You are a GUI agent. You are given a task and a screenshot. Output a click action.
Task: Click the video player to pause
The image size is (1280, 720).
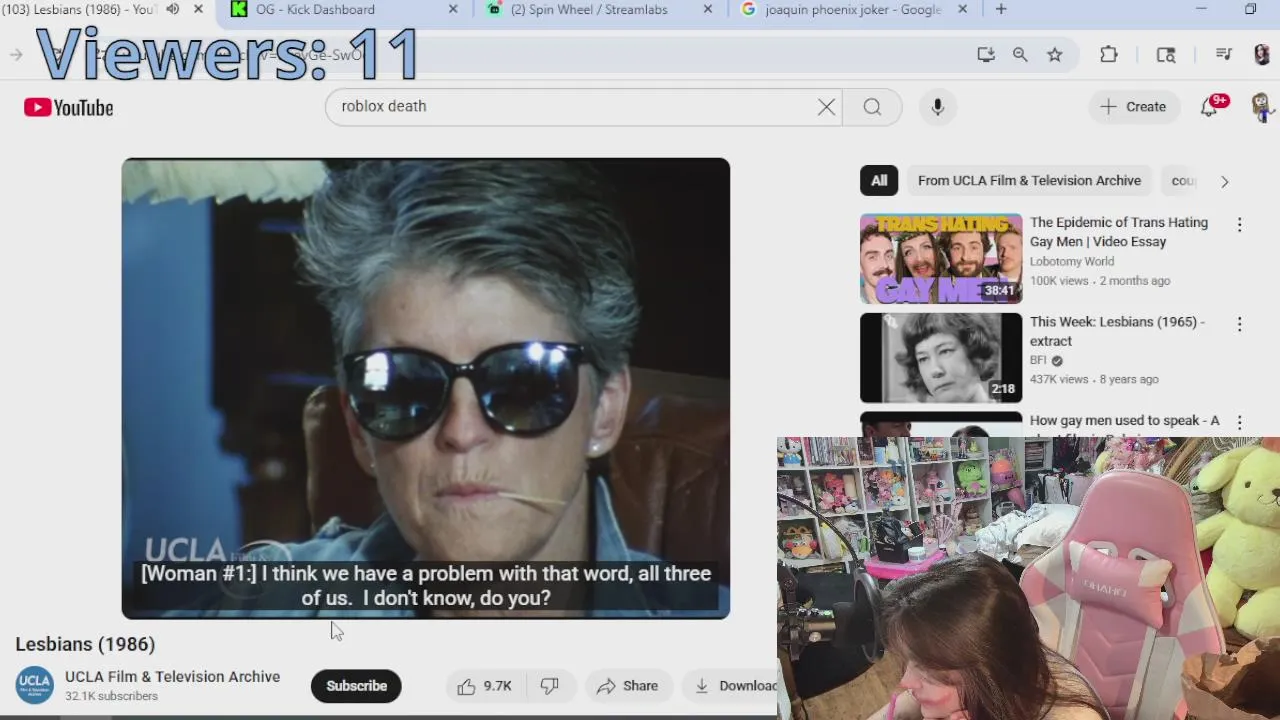(426, 388)
